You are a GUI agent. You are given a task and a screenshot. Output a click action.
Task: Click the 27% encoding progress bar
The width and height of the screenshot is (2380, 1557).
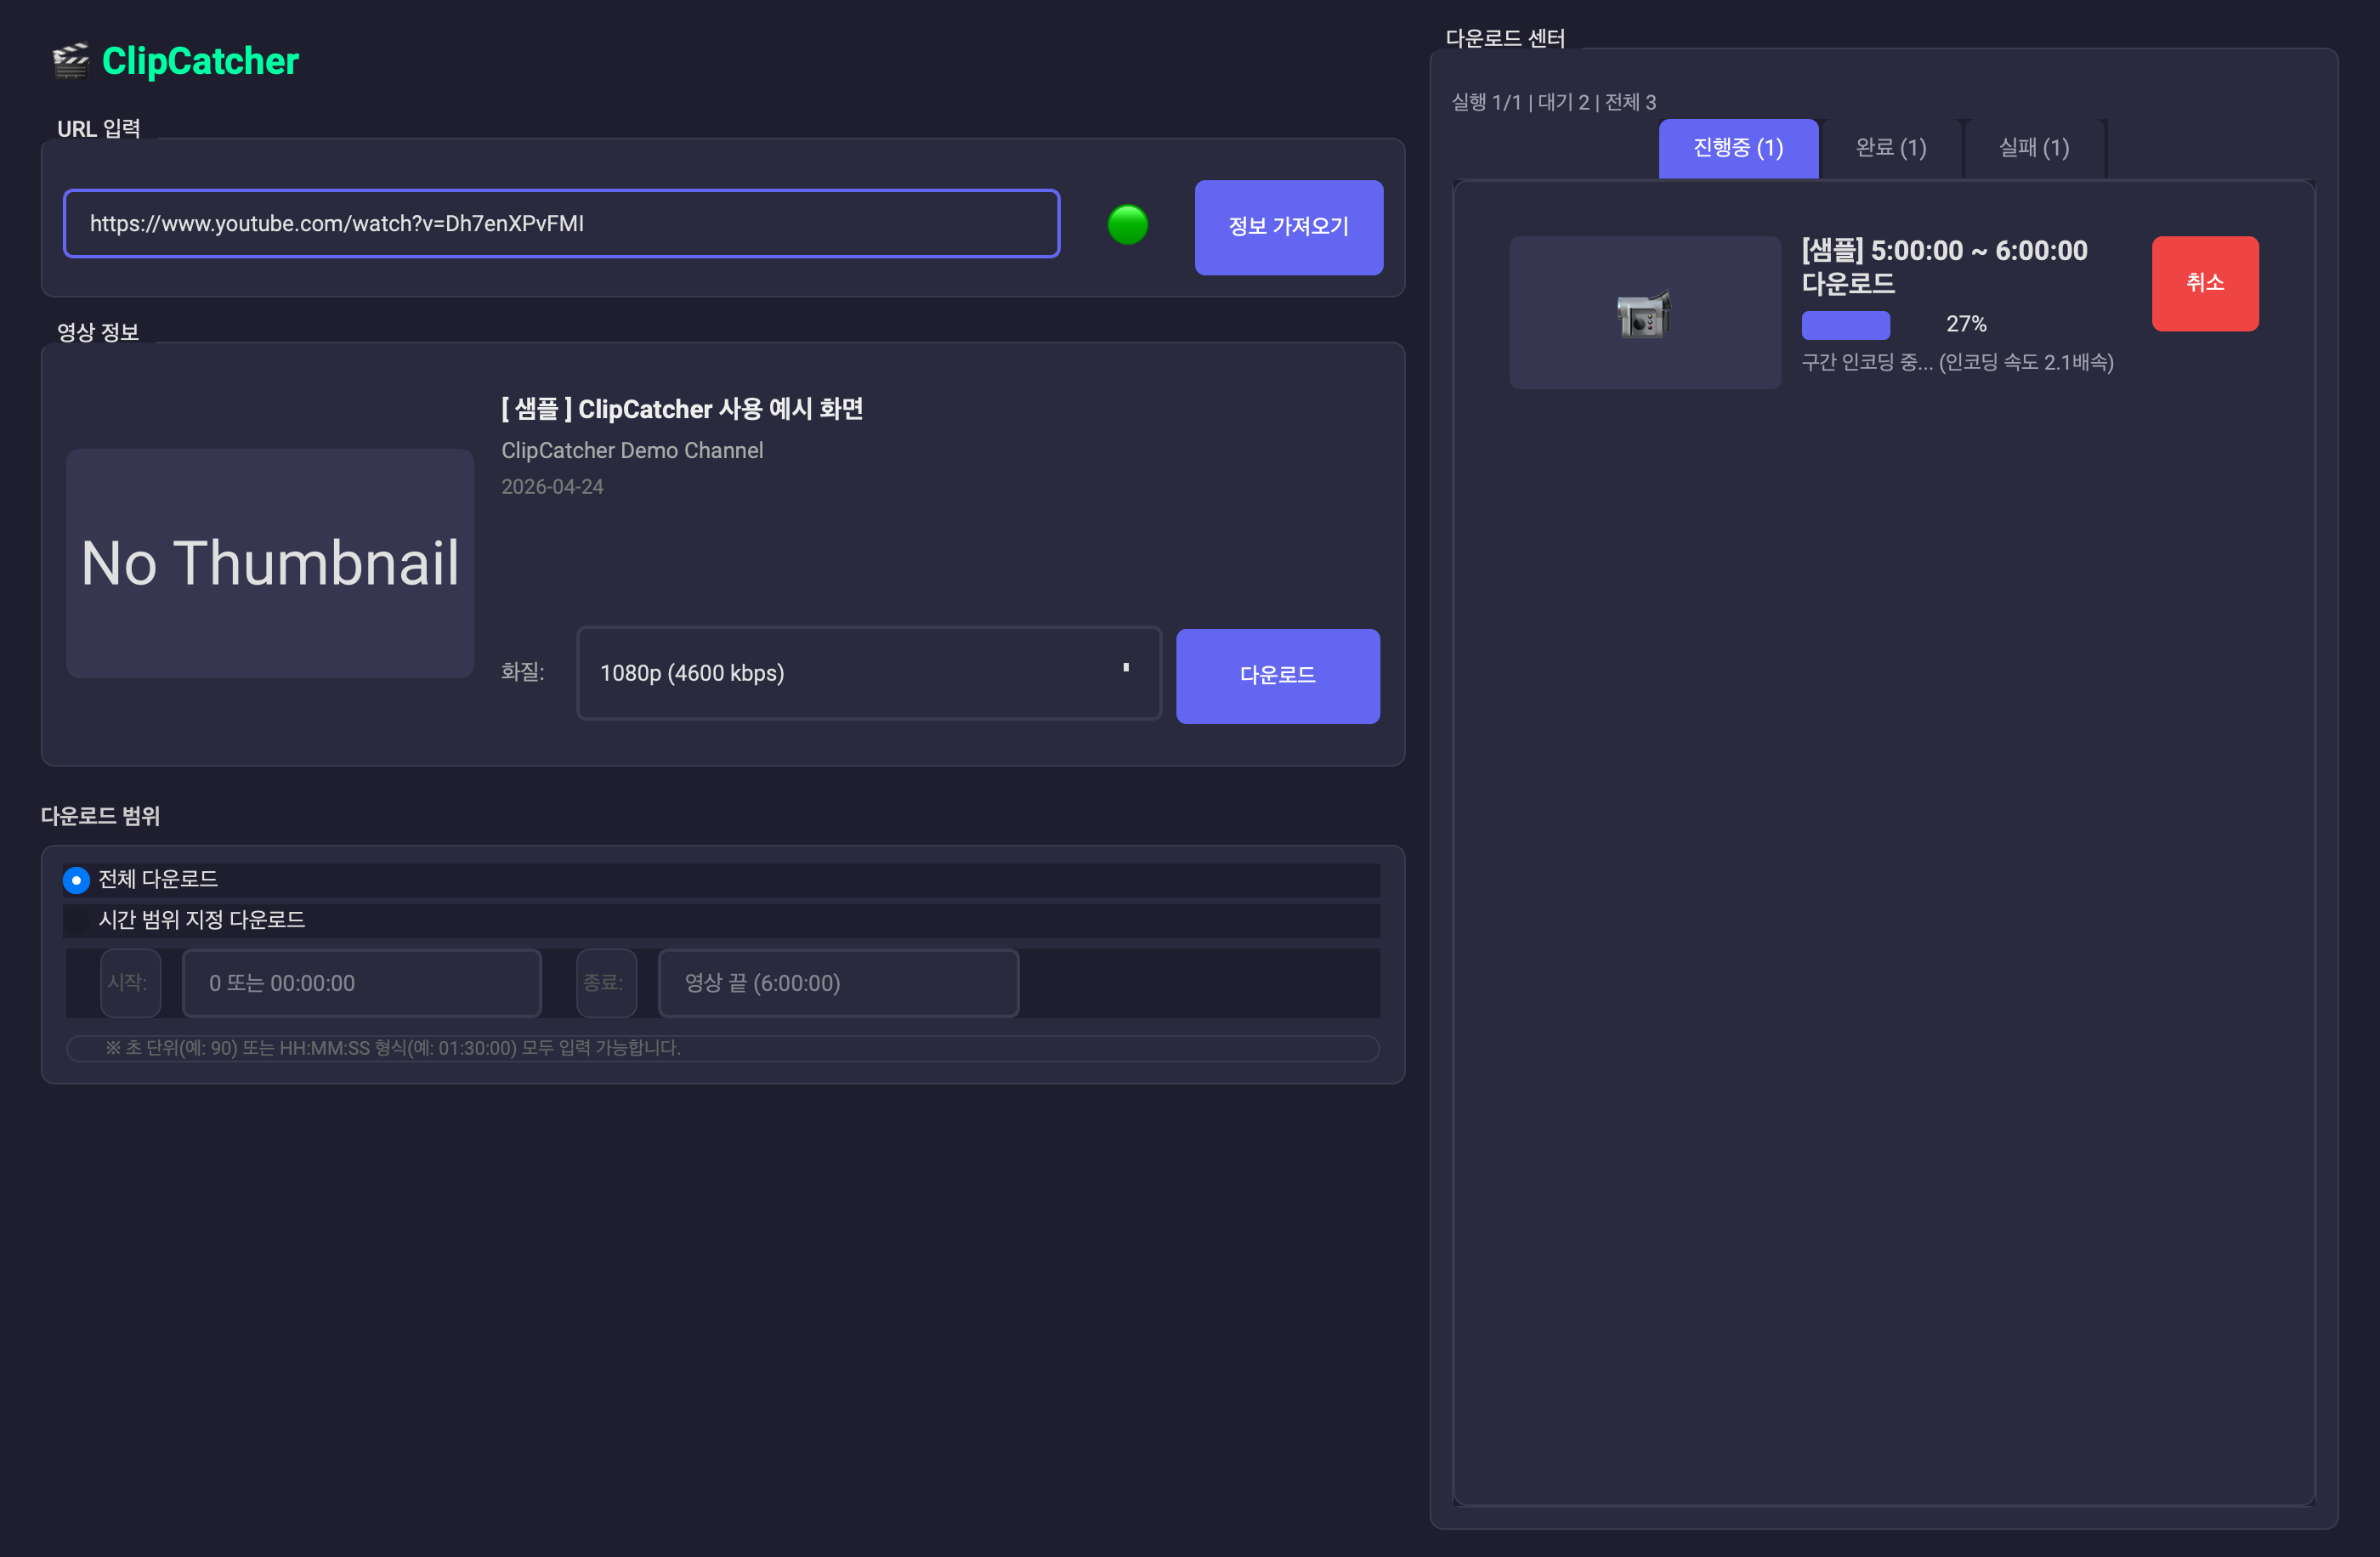(x=1845, y=325)
